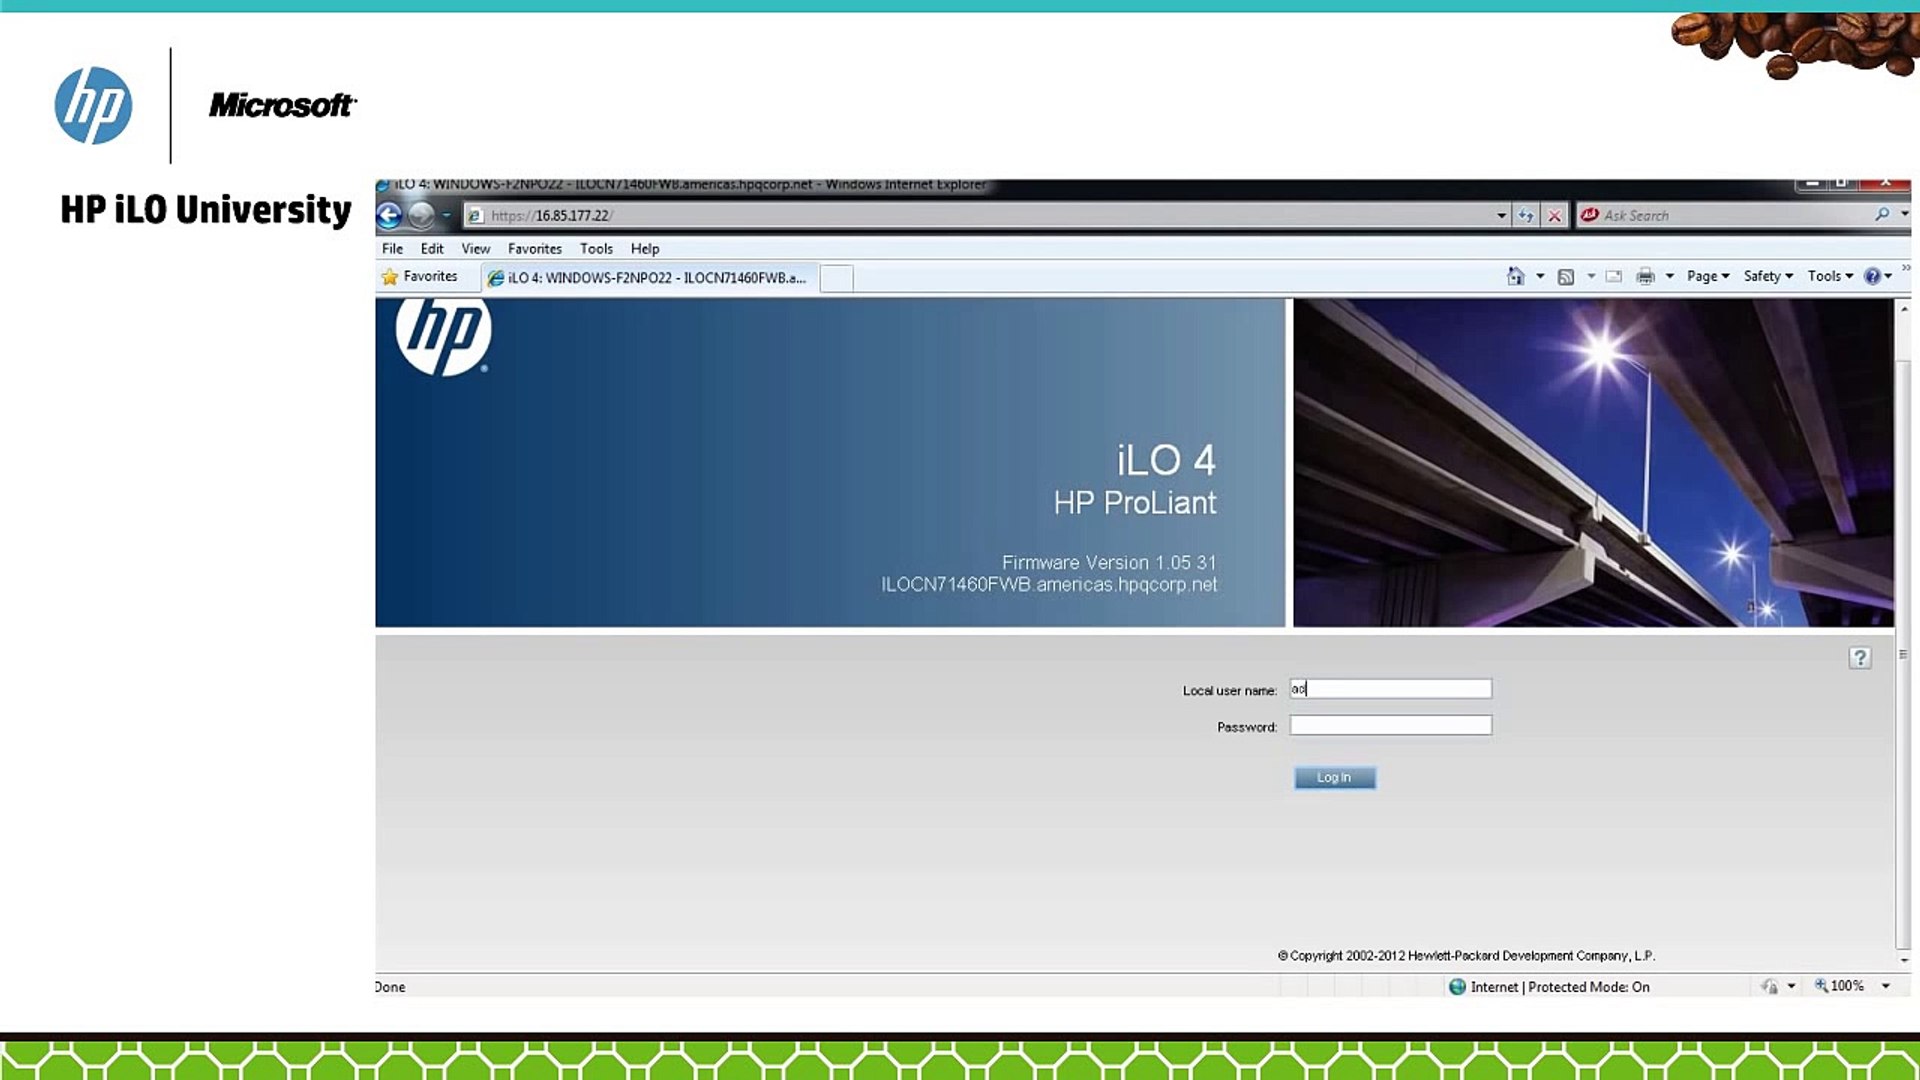Click the Refresh icon in the address bar
This screenshot has width=1920, height=1080.
[x=1524, y=215]
